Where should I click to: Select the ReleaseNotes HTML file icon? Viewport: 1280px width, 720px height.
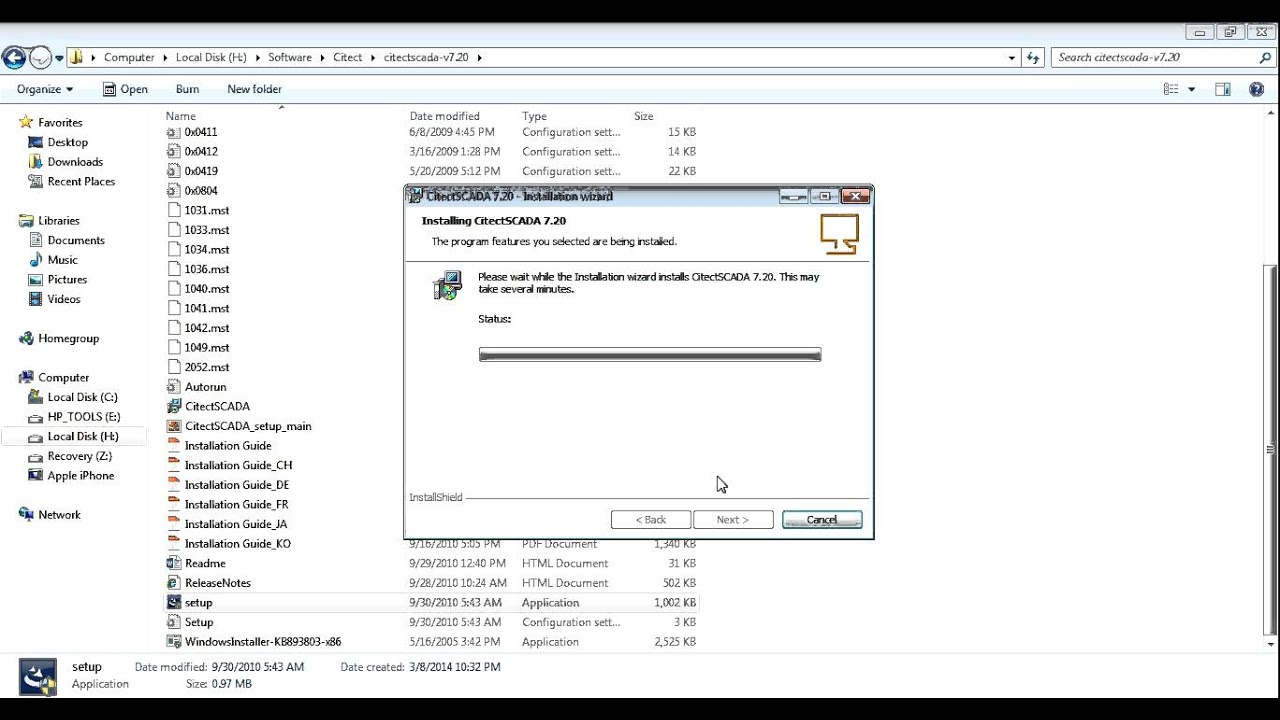174,583
